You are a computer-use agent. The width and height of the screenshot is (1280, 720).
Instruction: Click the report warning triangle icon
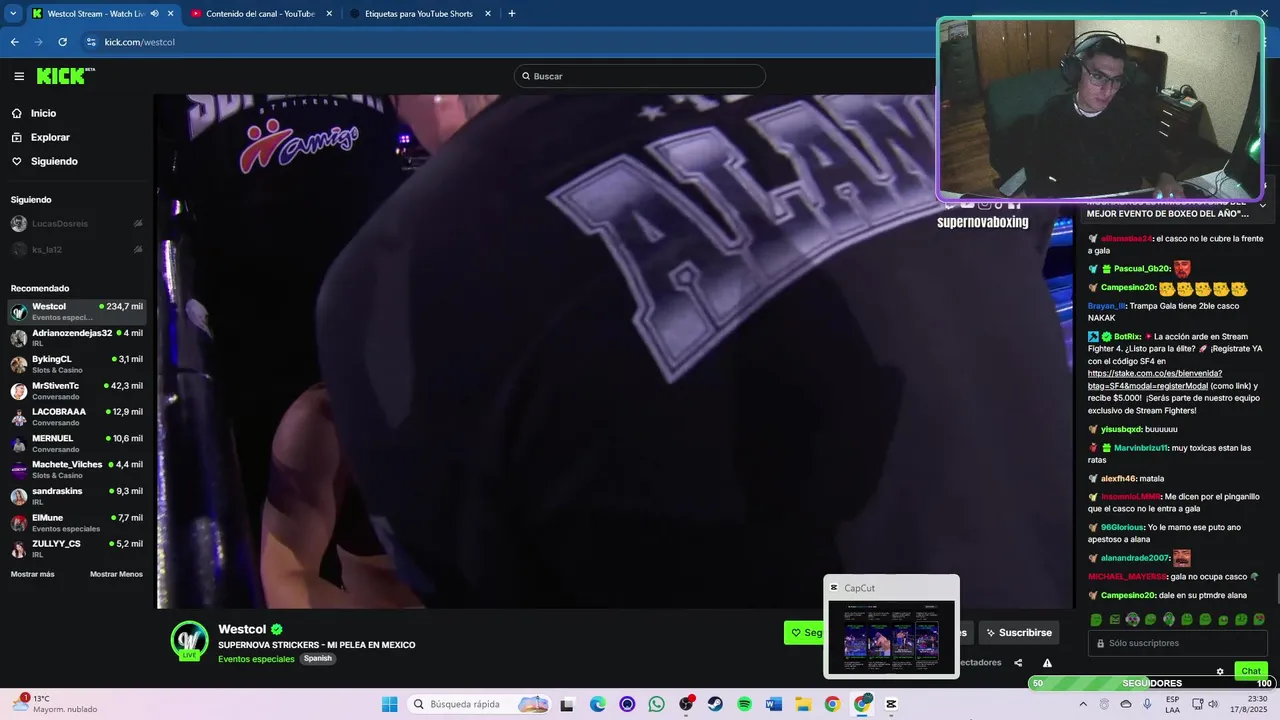tap(1047, 663)
